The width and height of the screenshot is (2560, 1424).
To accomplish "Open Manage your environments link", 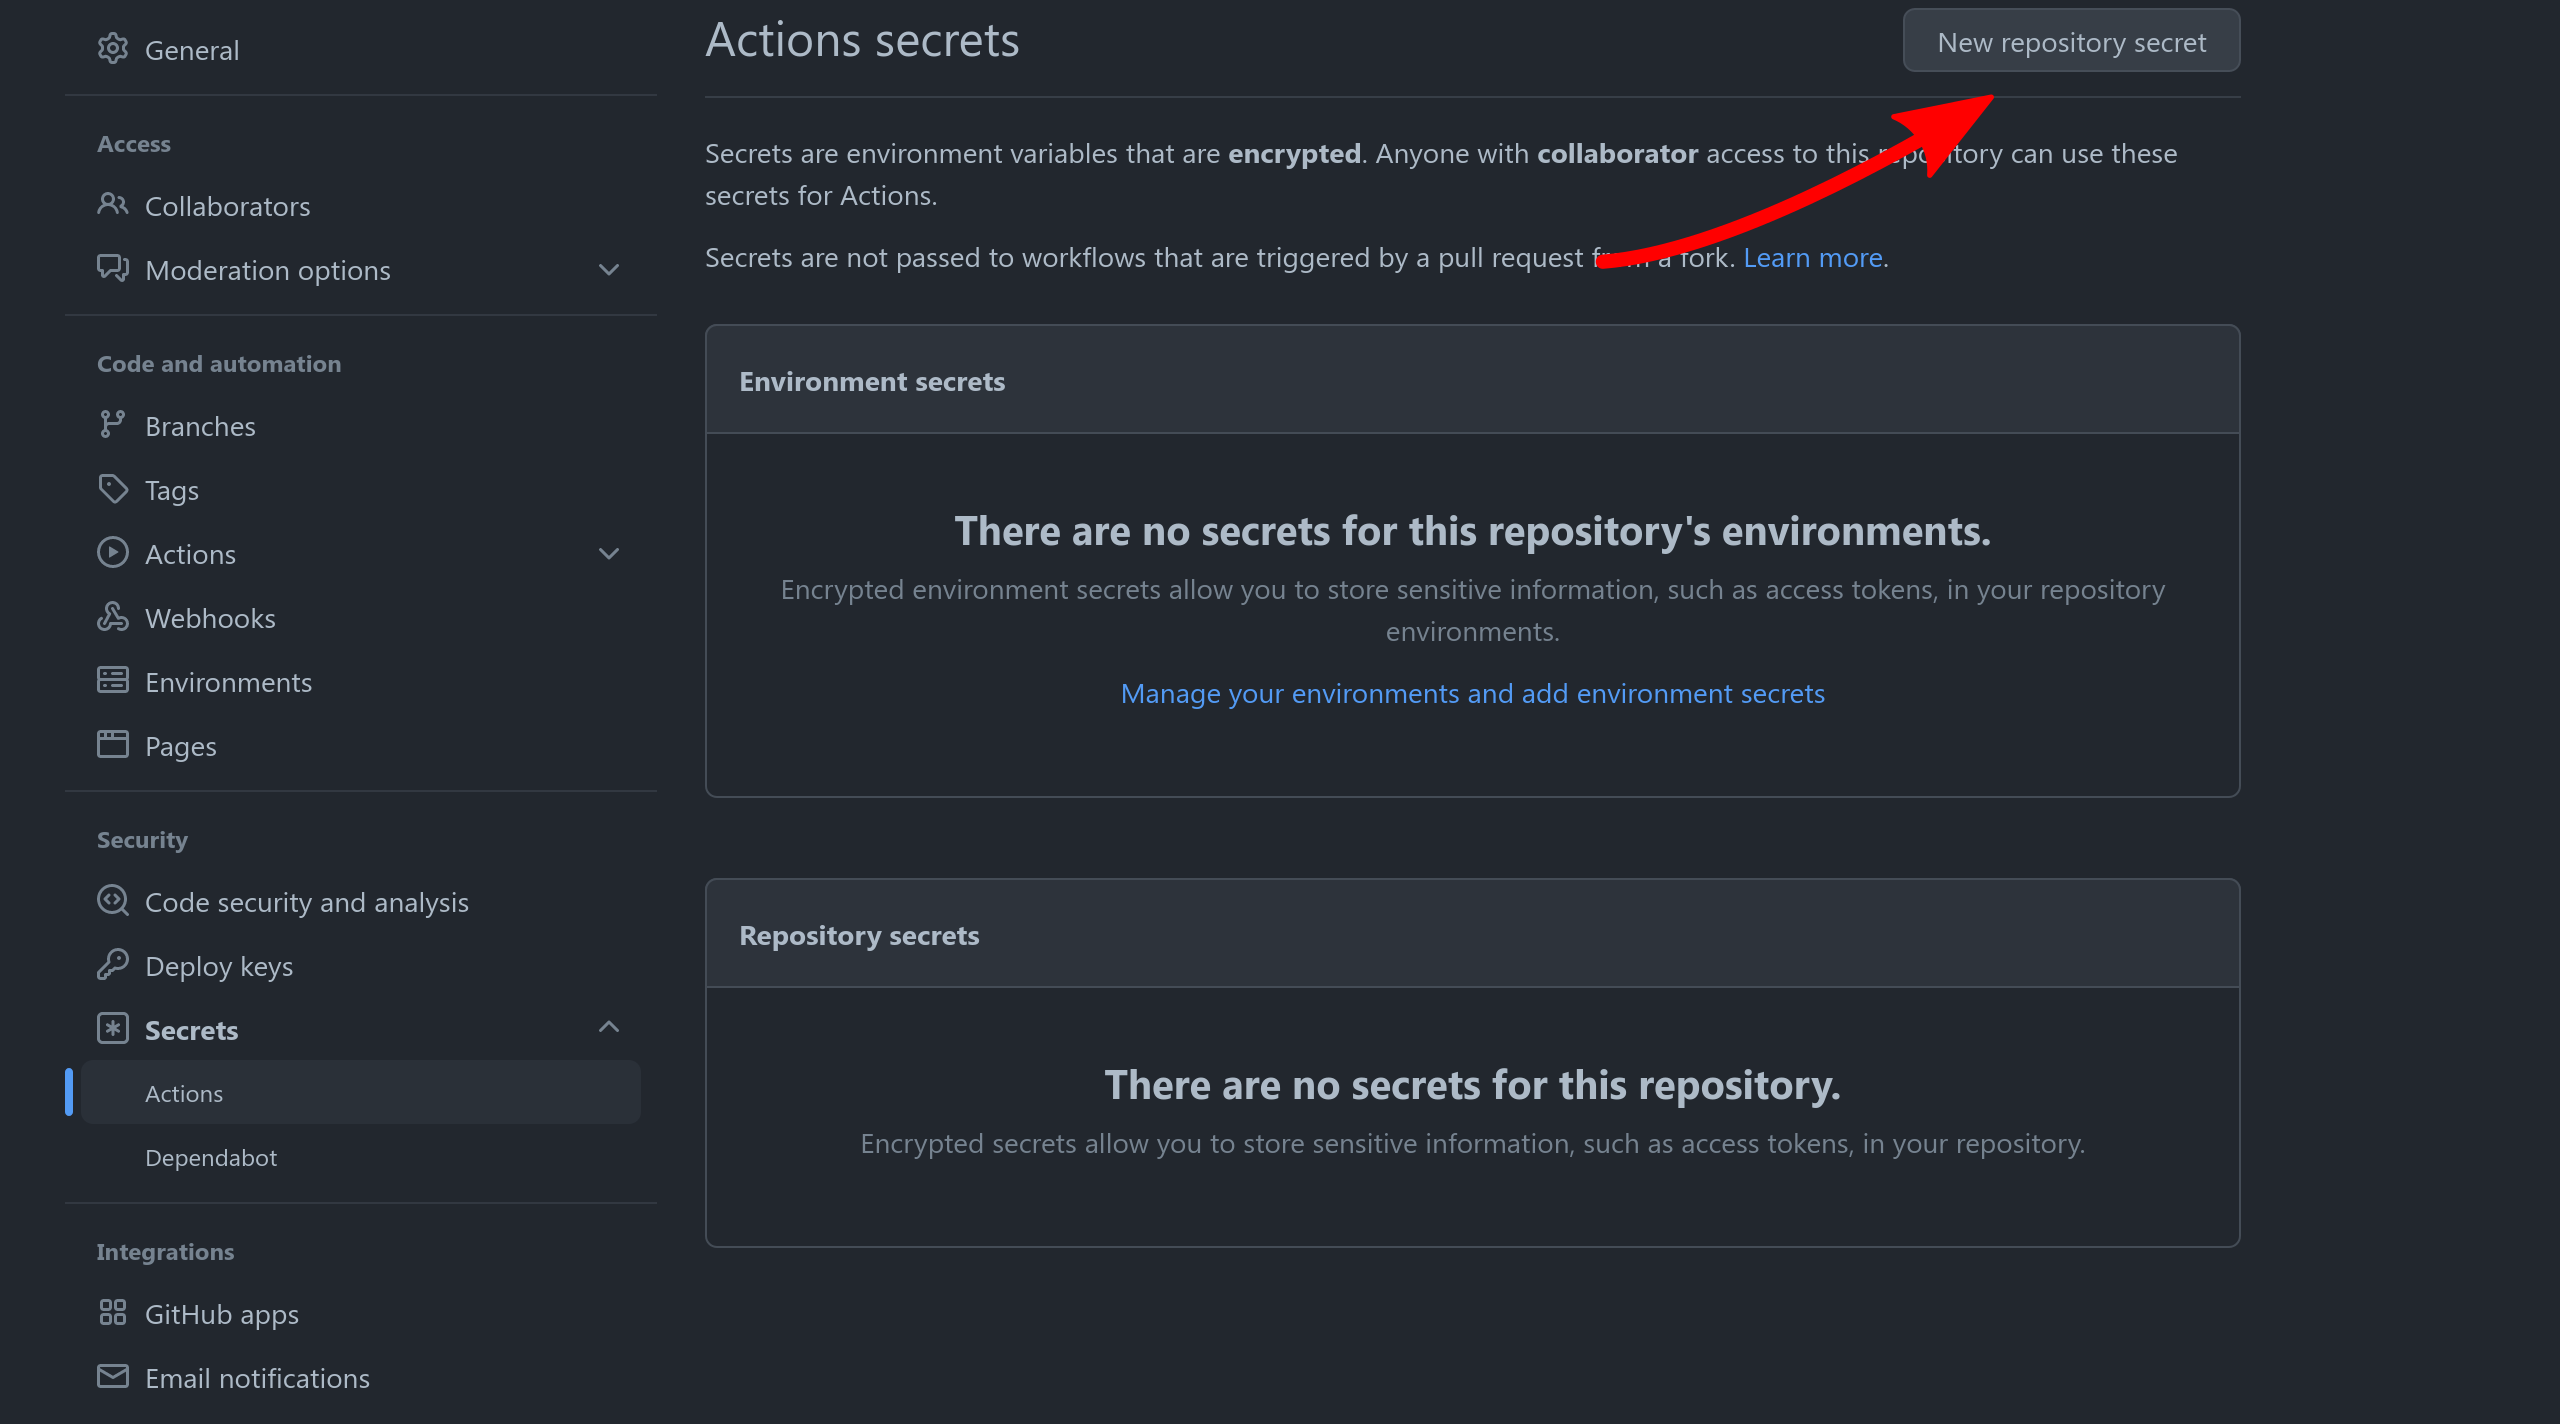I will click(x=1472, y=693).
